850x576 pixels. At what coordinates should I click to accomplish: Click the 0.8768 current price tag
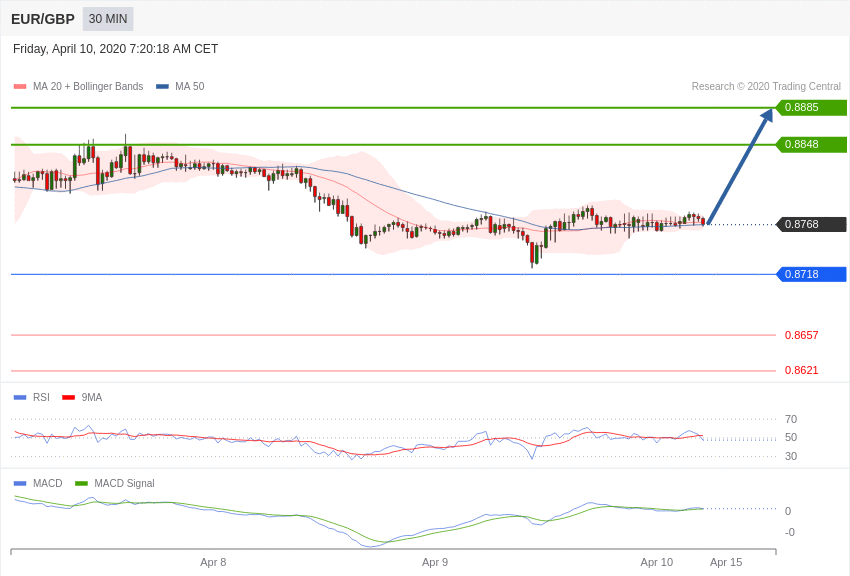pyautogui.click(x=812, y=224)
